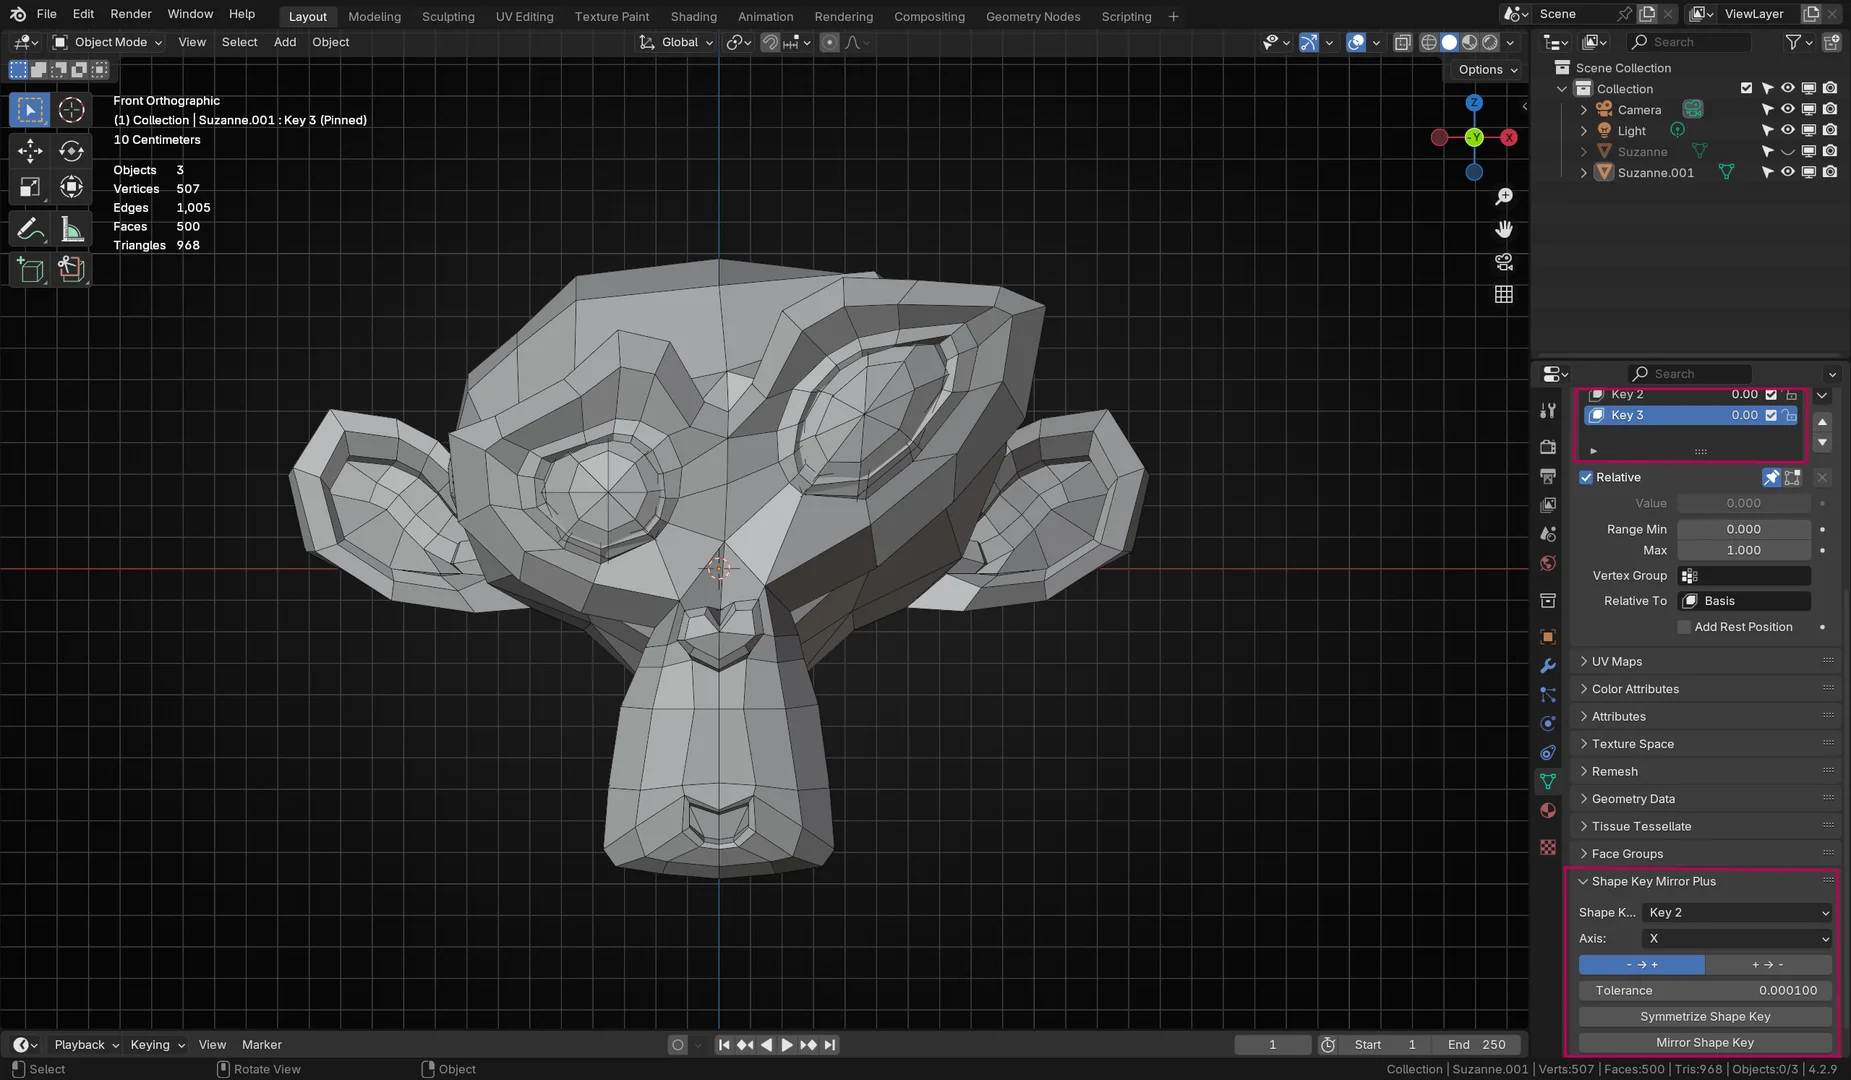This screenshot has width=1851, height=1080.
Task: Select the Rotate tool
Action: tap(71, 151)
